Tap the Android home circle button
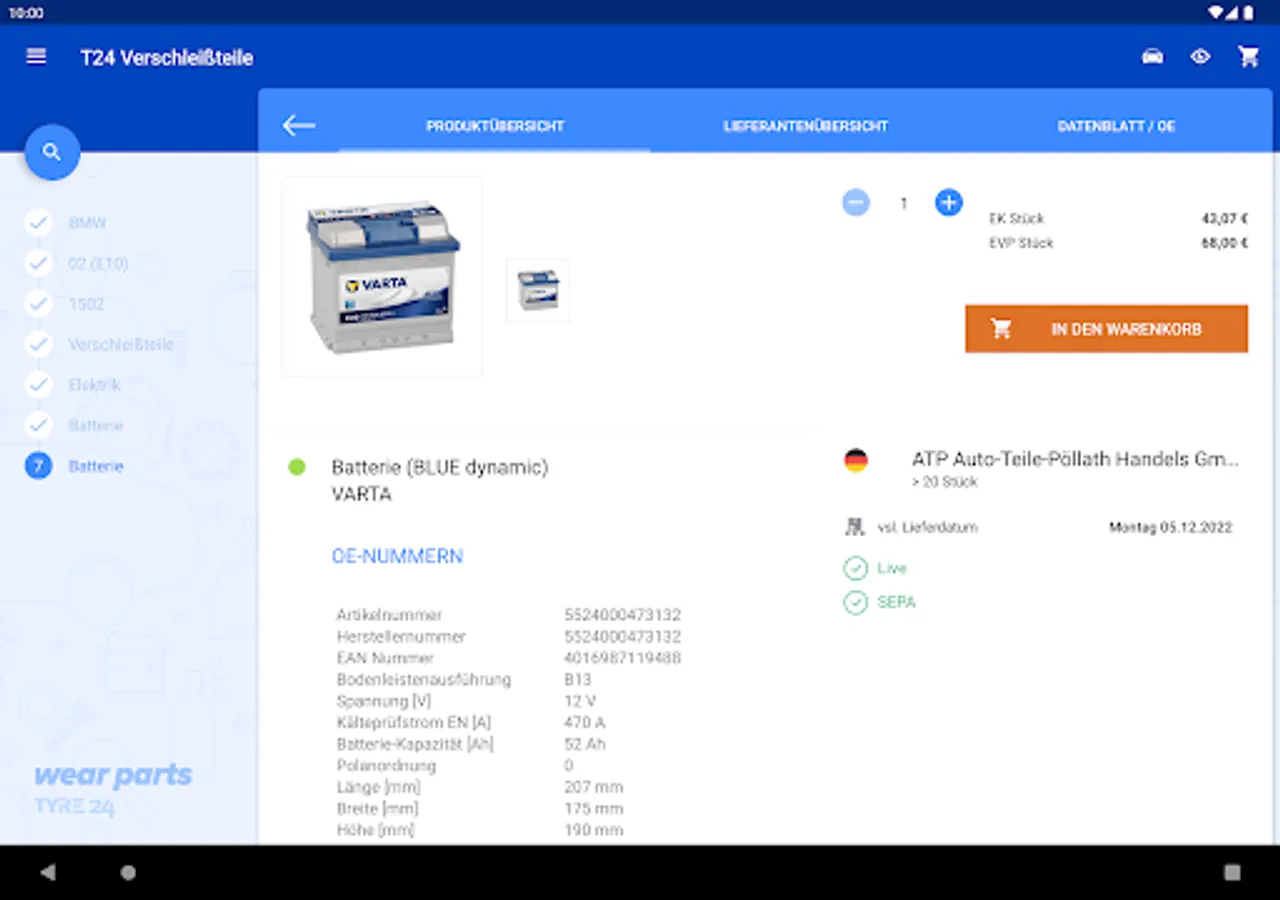This screenshot has width=1280, height=900. tap(128, 872)
